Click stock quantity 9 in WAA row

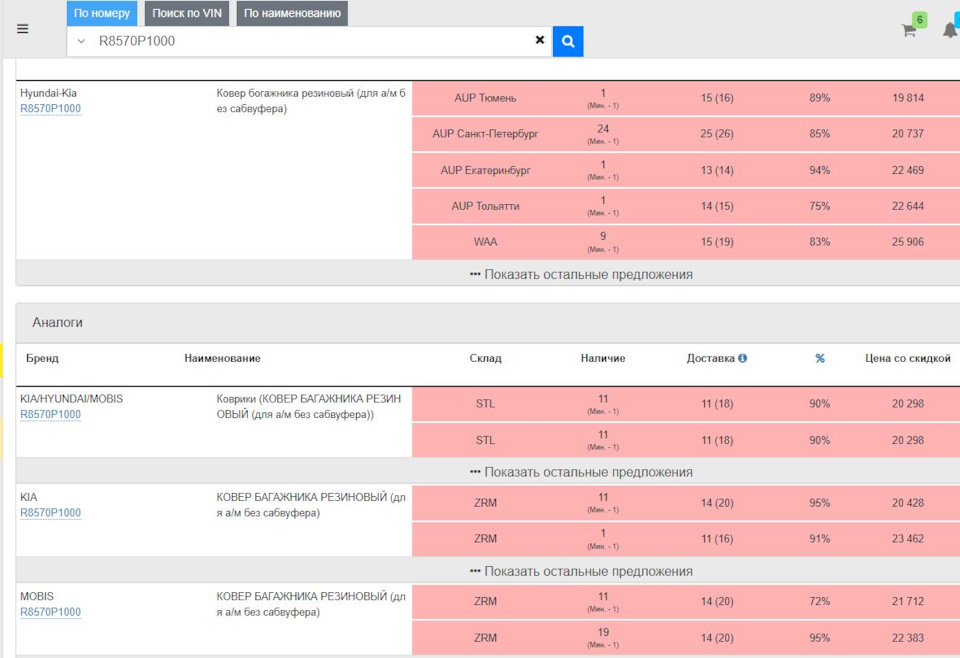pyautogui.click(x=603, y=236)
